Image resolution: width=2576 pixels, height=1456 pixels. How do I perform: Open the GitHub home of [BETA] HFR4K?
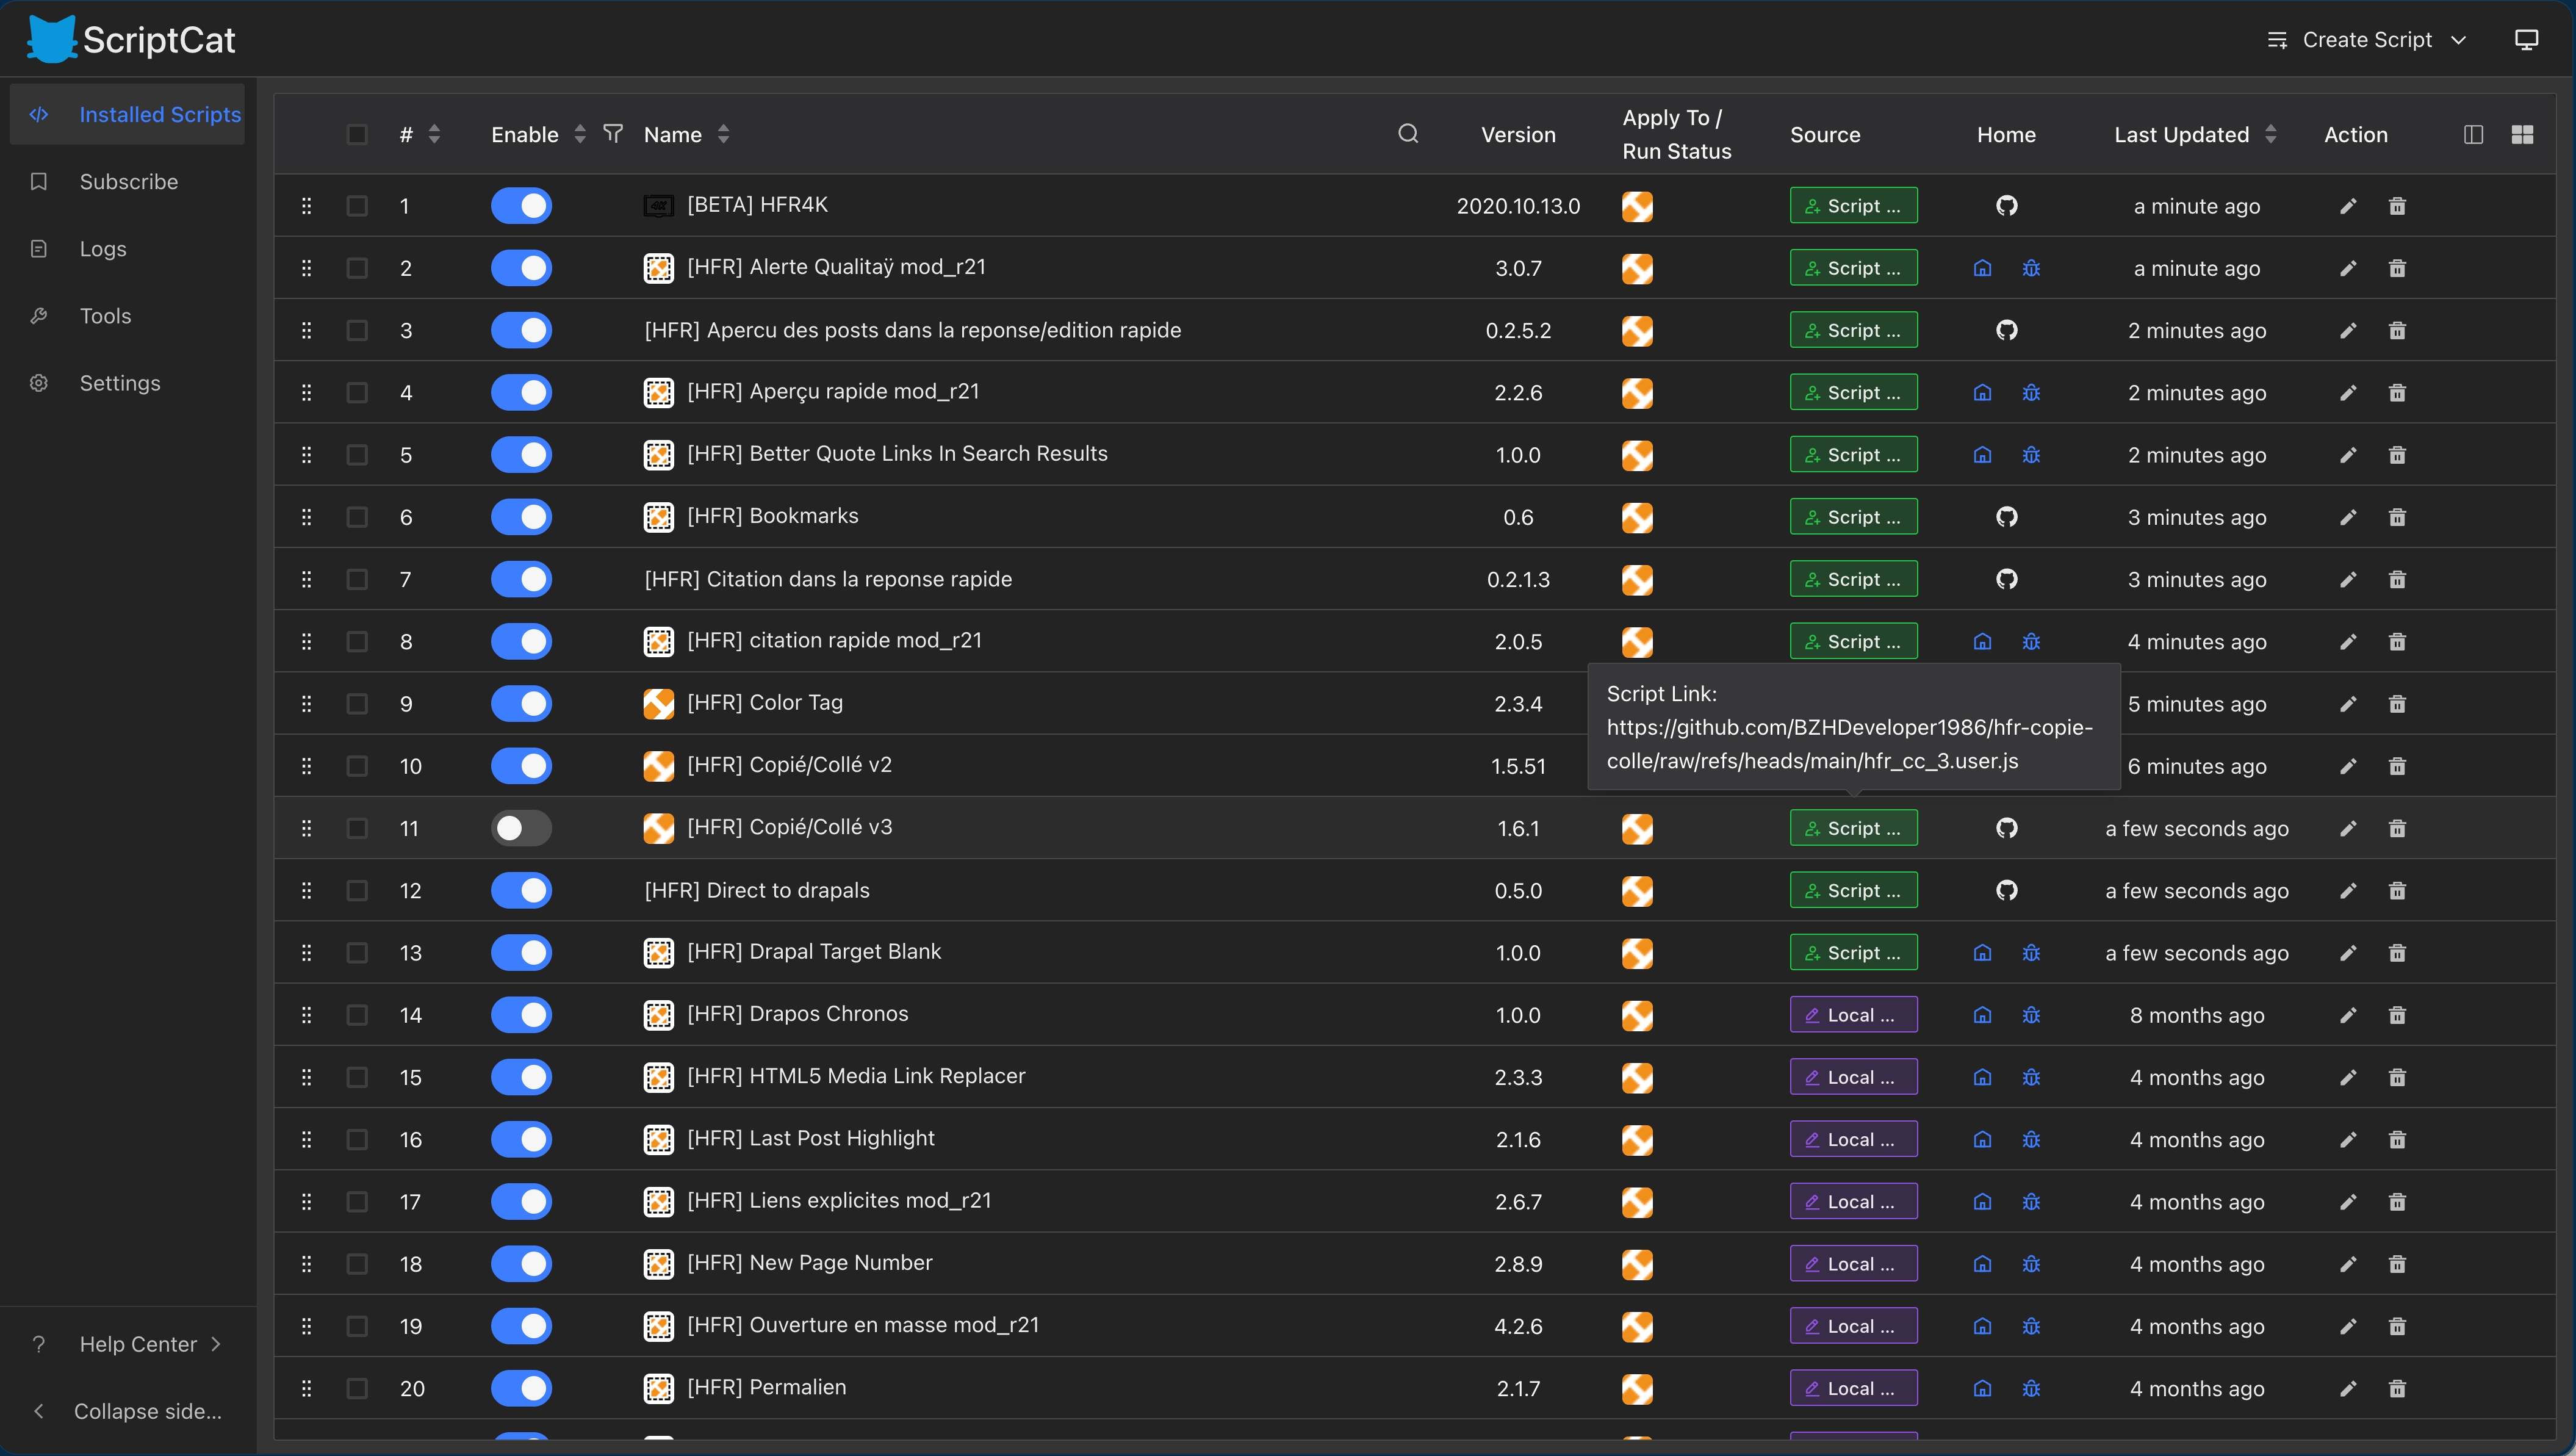2006,206
